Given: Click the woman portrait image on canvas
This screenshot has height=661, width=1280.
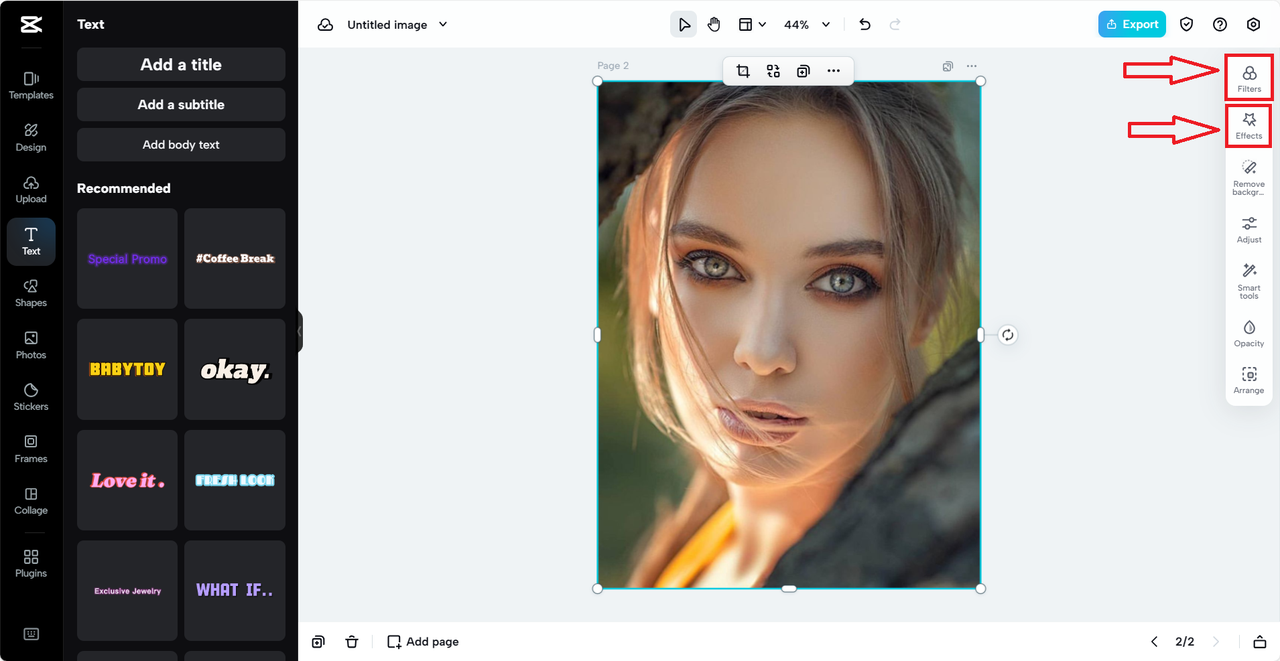Looking at the screenshot, I should tap(789, 335).
